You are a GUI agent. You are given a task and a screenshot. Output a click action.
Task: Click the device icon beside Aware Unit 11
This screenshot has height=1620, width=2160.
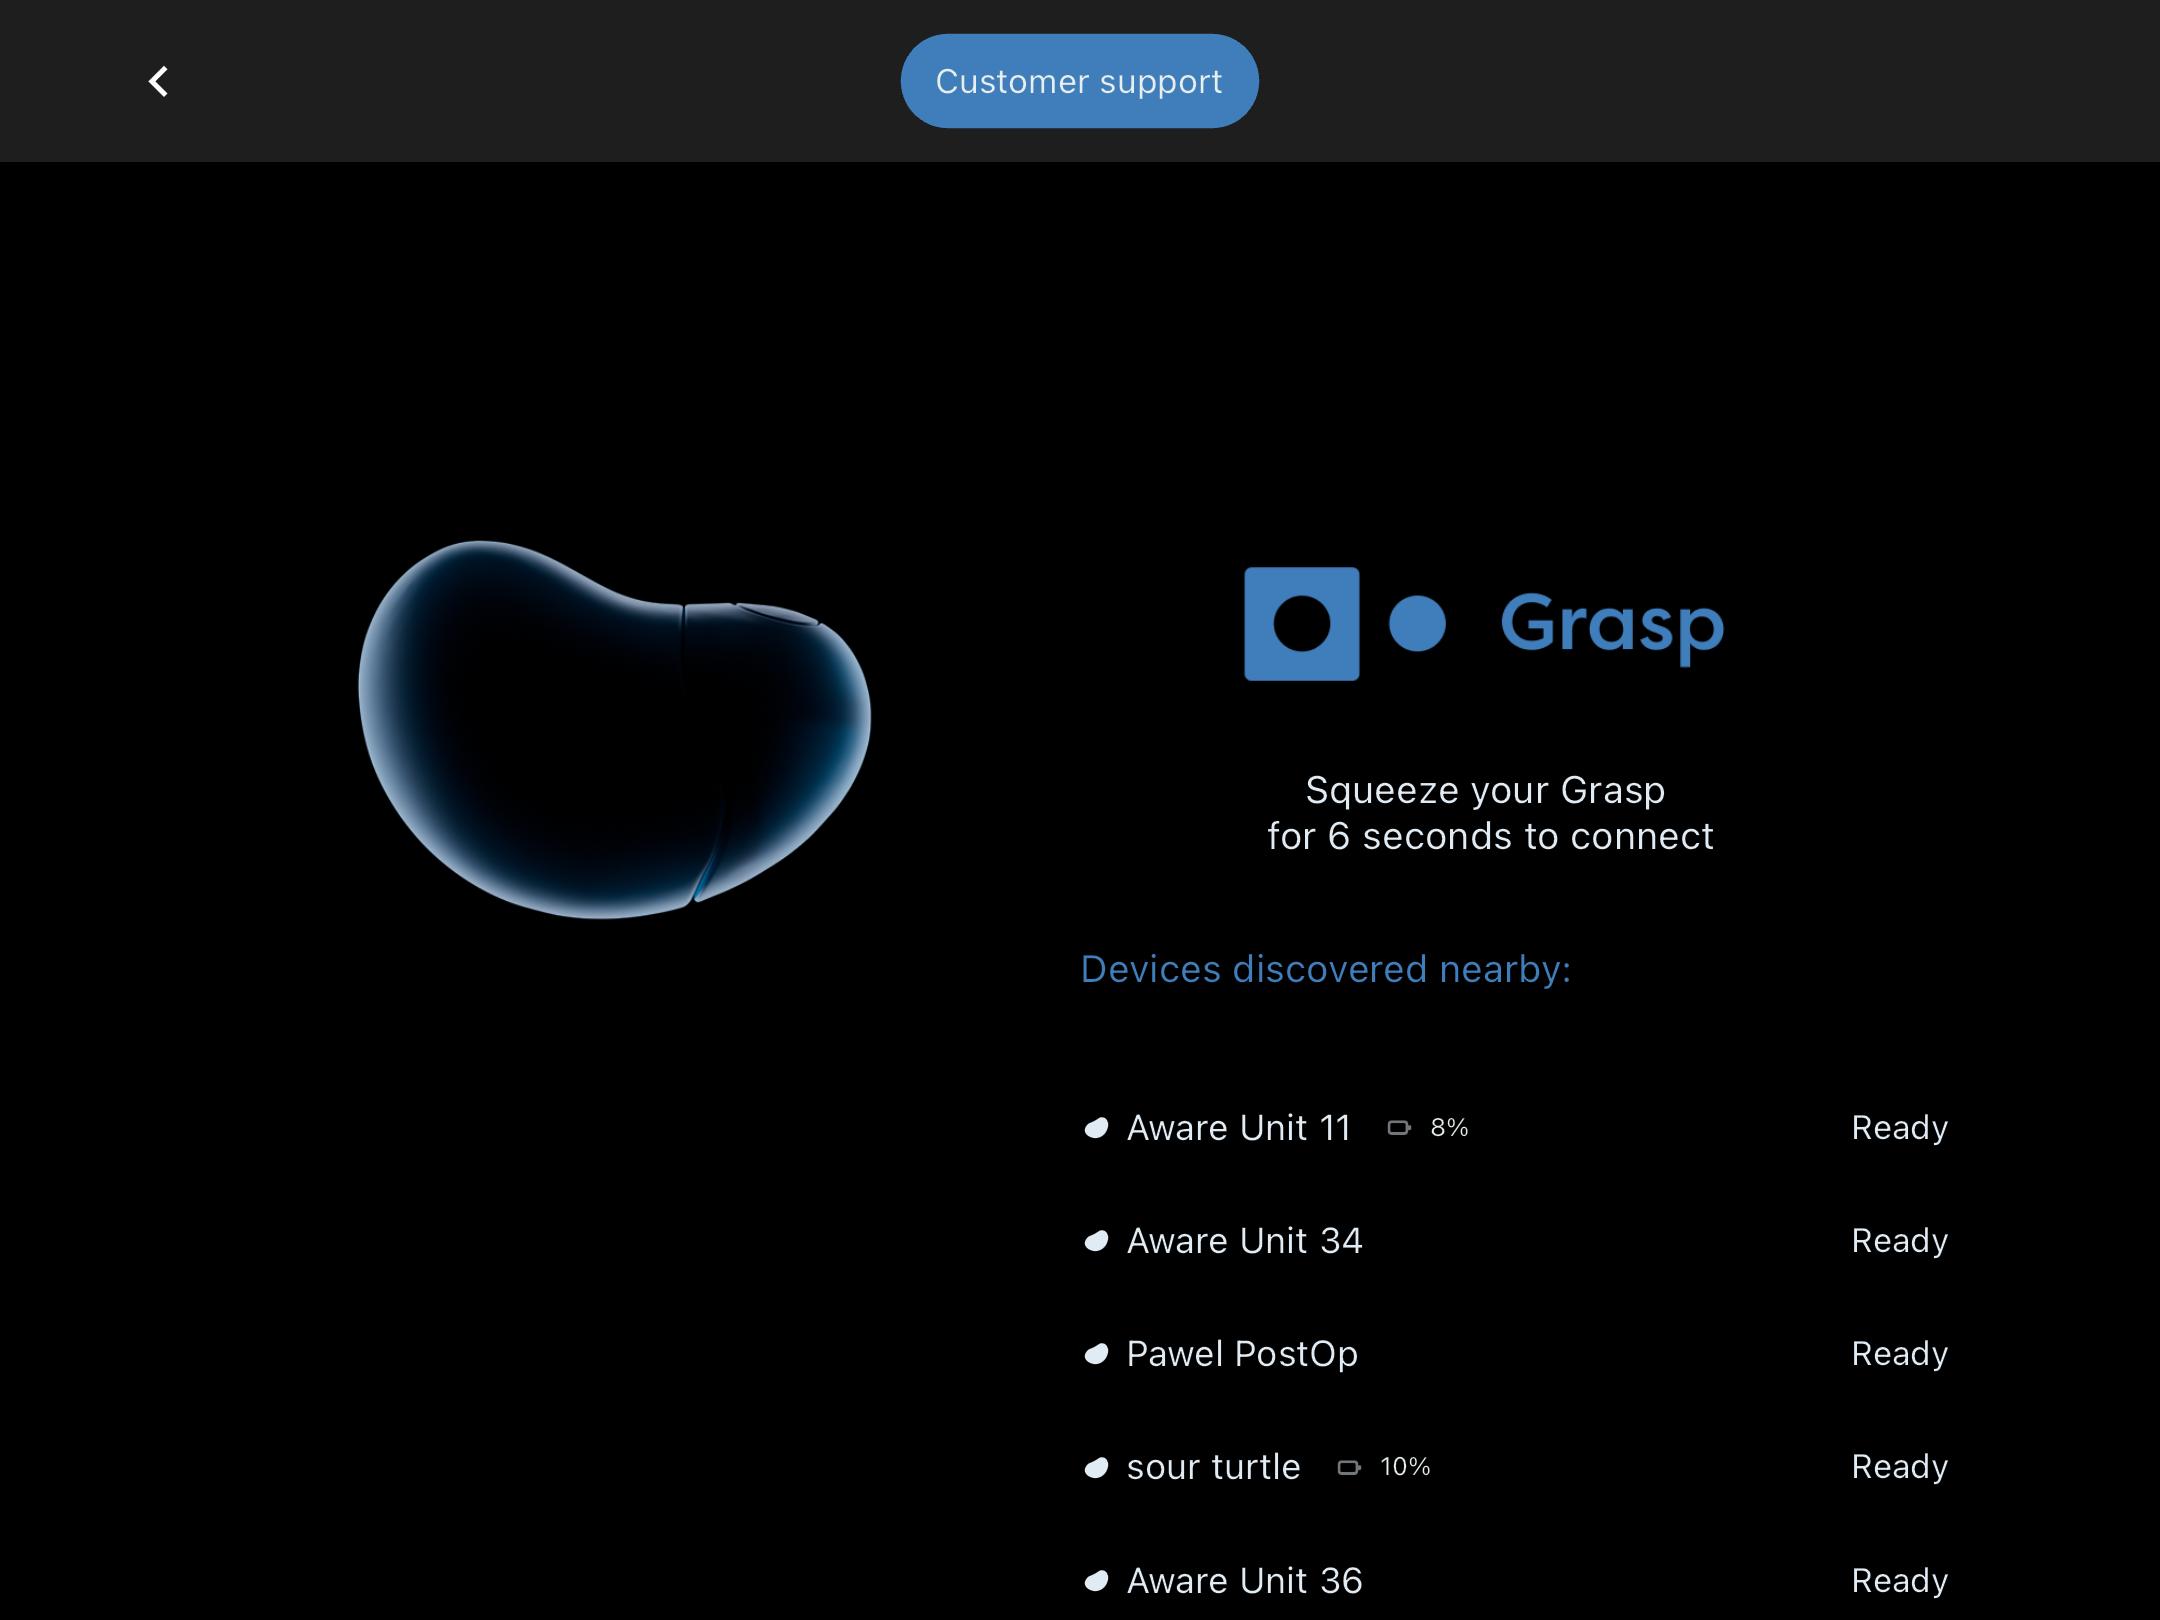pyautogui.click(x=1096, y=1129)
